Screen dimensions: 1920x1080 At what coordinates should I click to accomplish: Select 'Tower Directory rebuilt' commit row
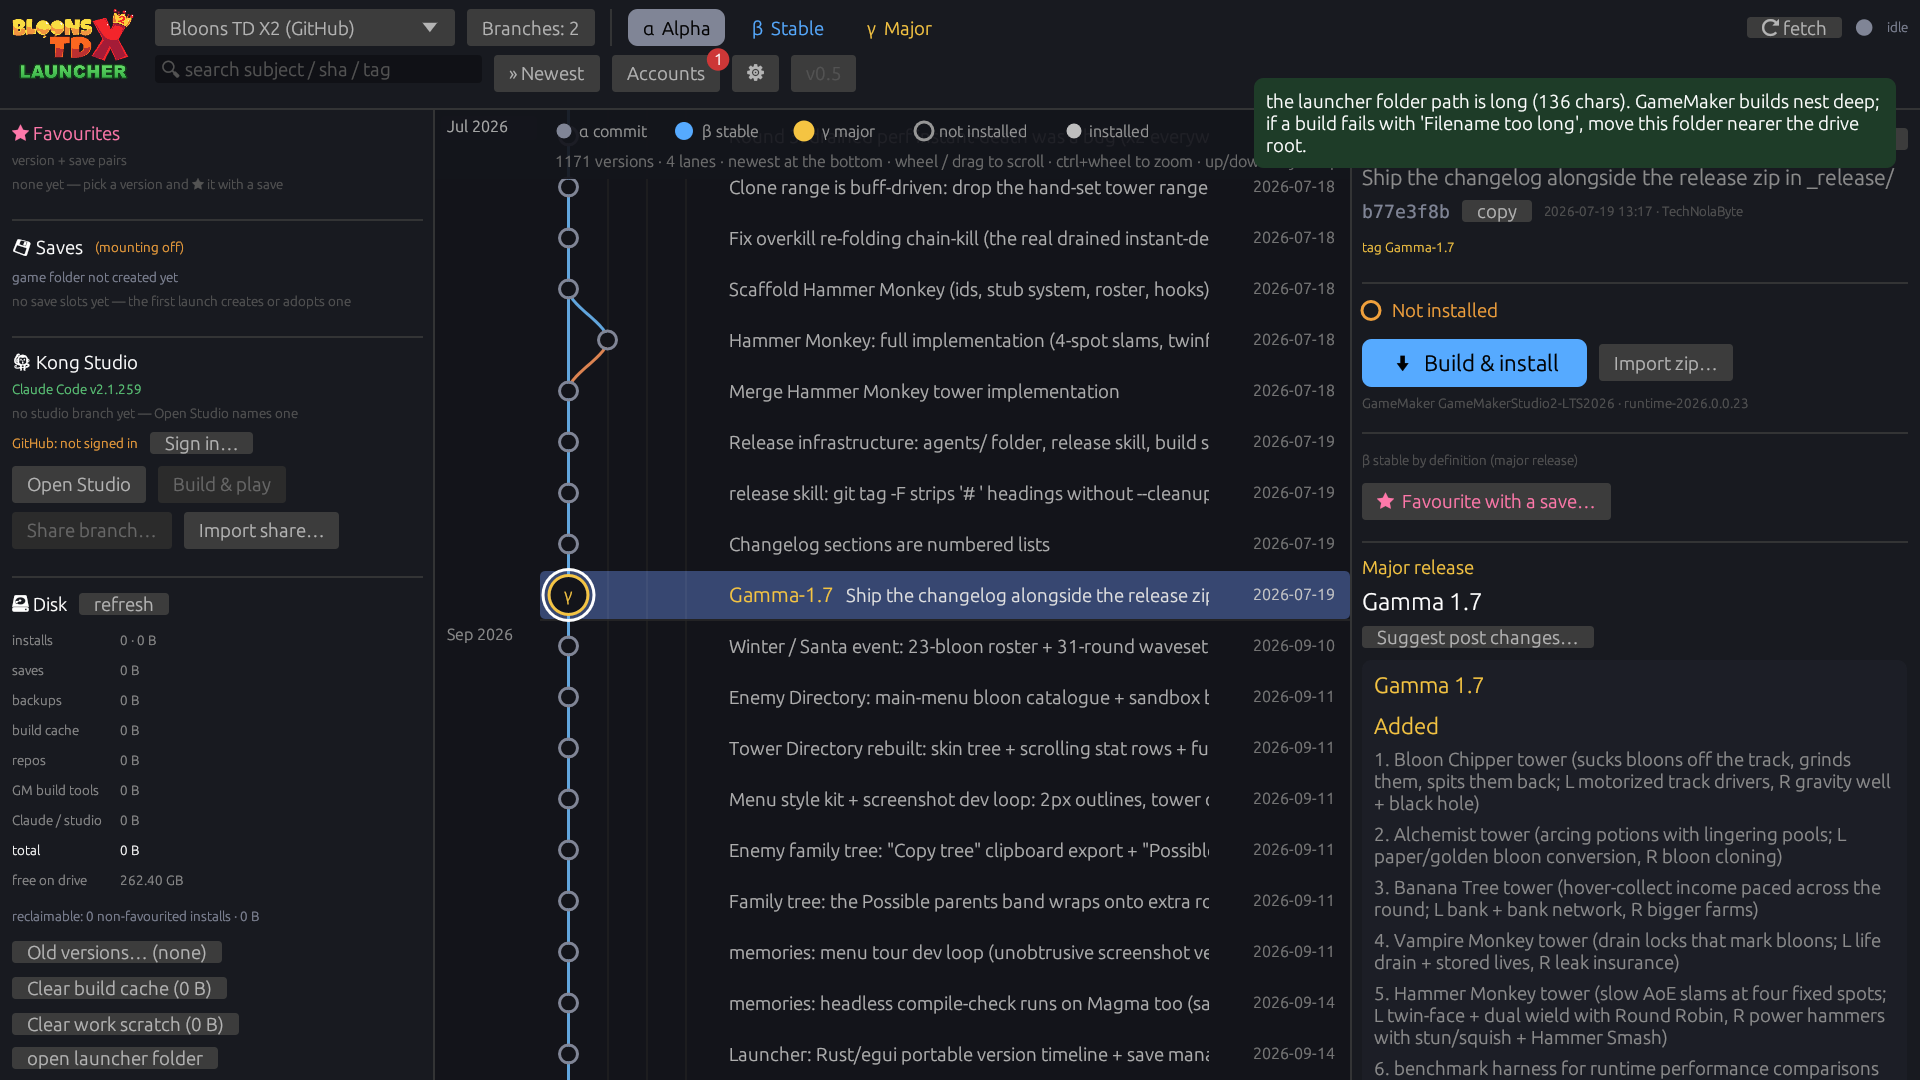945,748
